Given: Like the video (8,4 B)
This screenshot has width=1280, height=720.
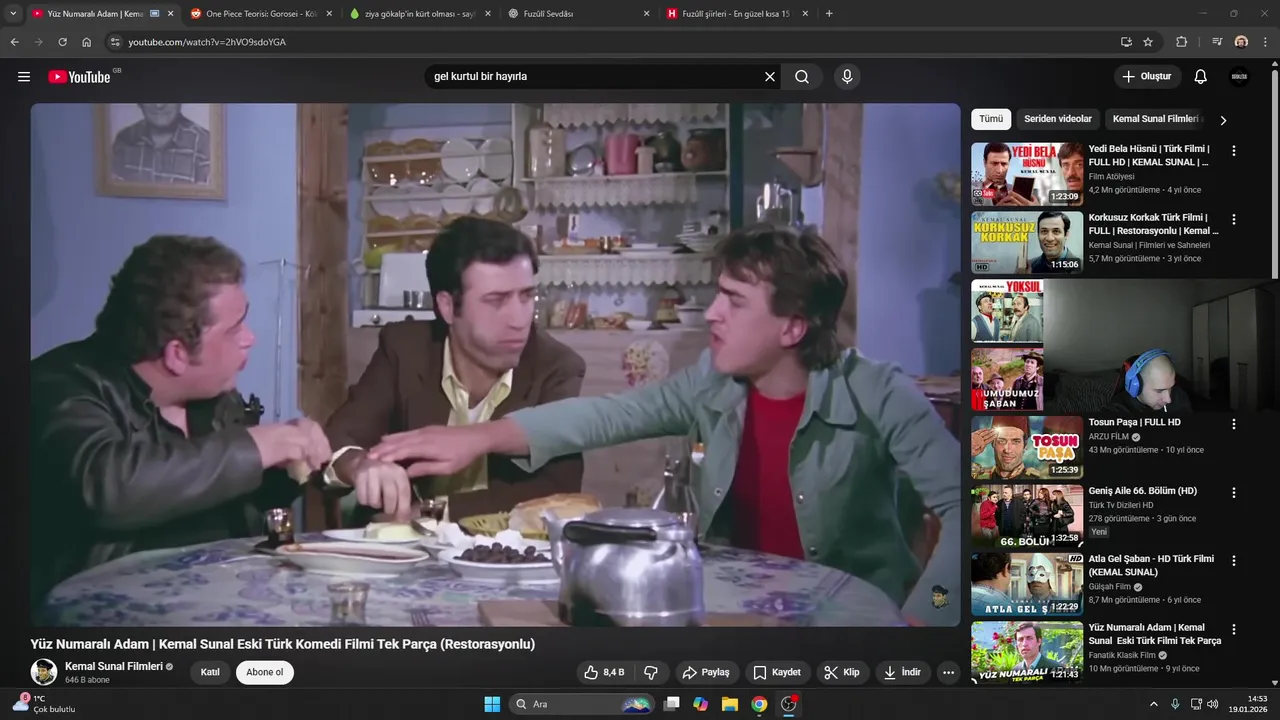Looking at the screenshot, I should [x=605, y=672].
